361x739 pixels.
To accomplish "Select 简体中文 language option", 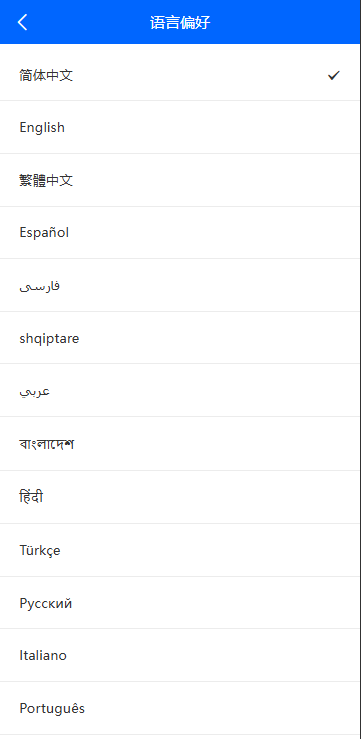I will (180, 75).
